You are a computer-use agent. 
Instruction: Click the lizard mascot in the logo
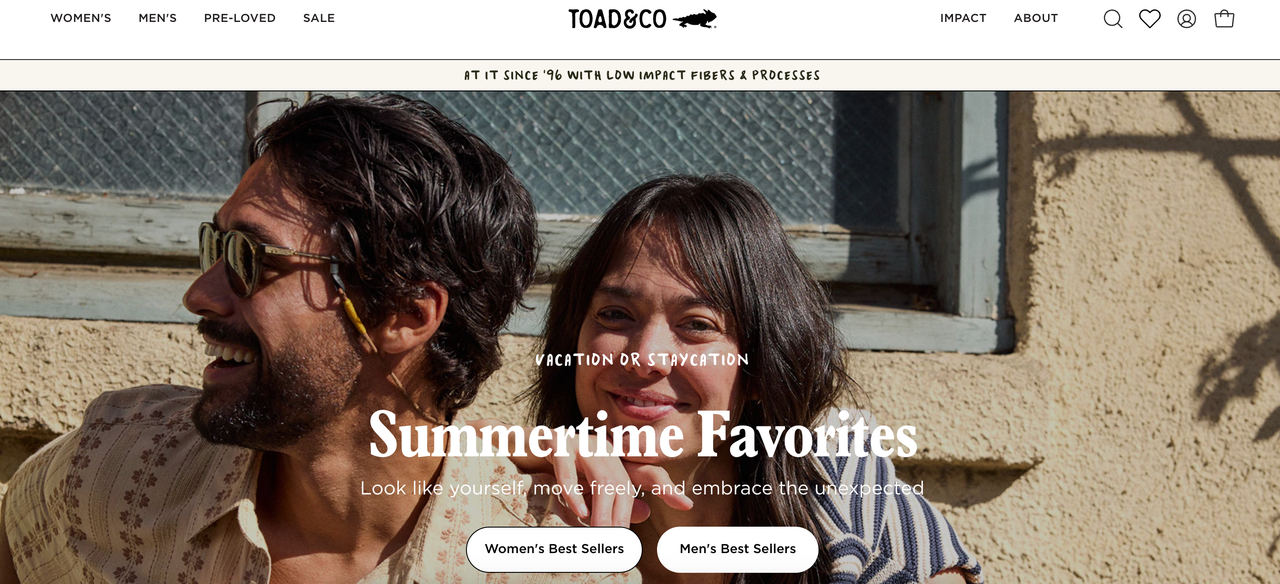point(694,18)
